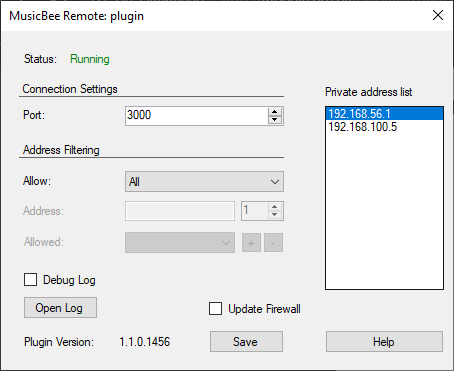
Task: Increase the Port value with up arrow
Action: click(x=275, y=112)
